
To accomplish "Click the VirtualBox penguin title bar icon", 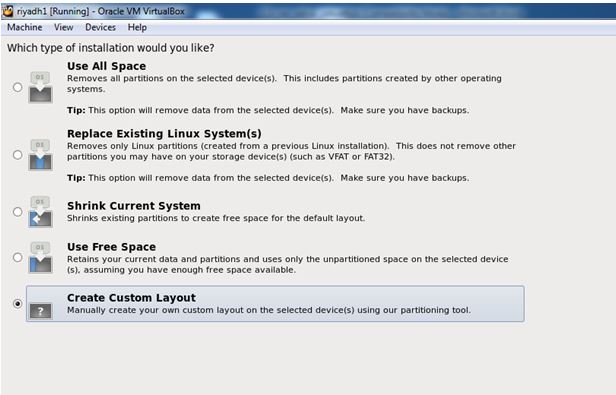I will tap(7, 11).
